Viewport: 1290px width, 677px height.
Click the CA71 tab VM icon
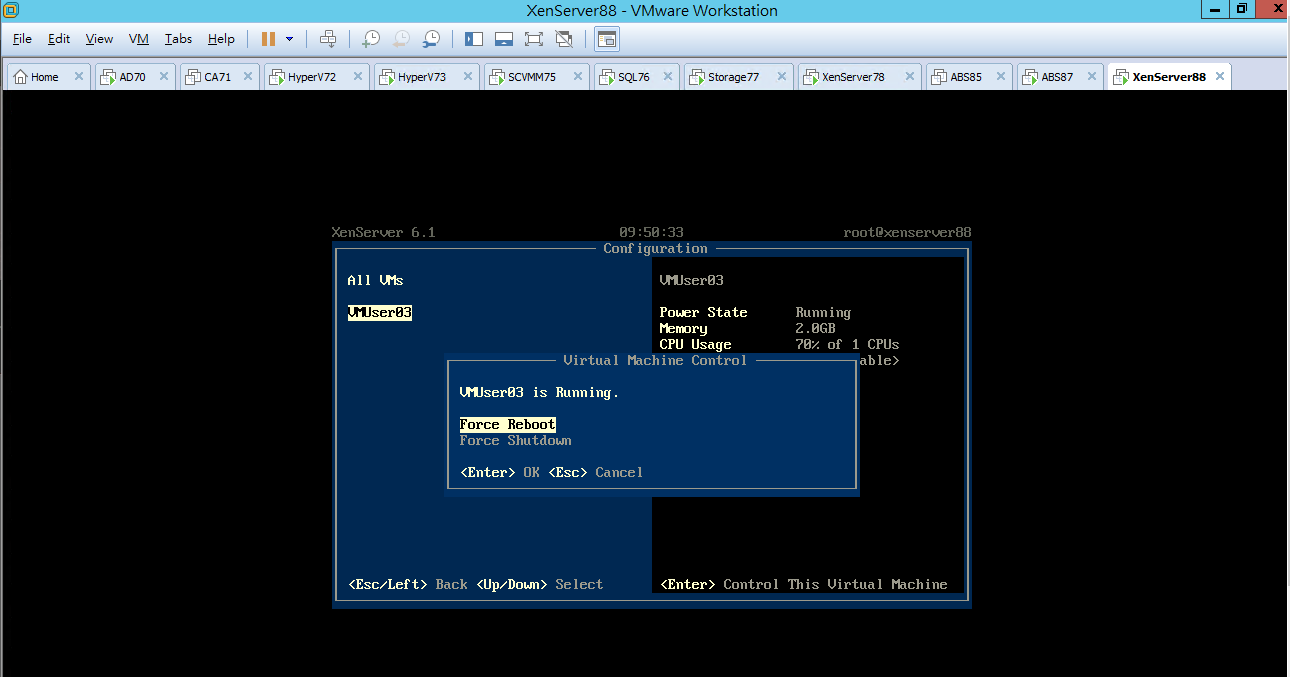193,77
